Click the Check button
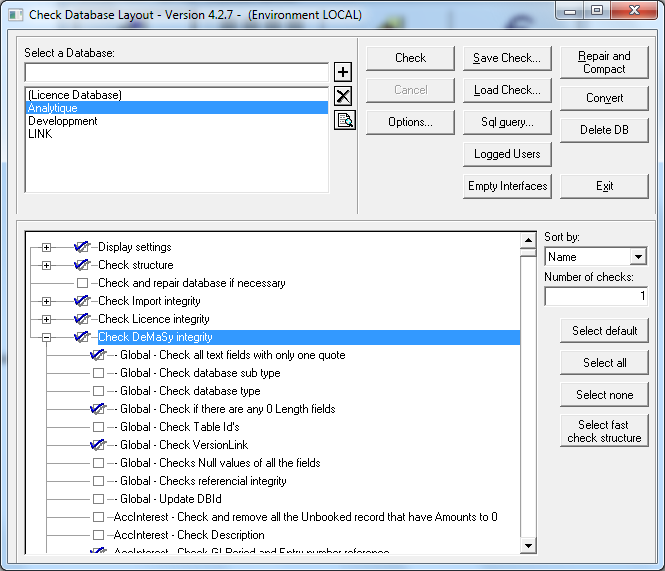The width and height of the screenshot is (665, 571). pos(410,58)
